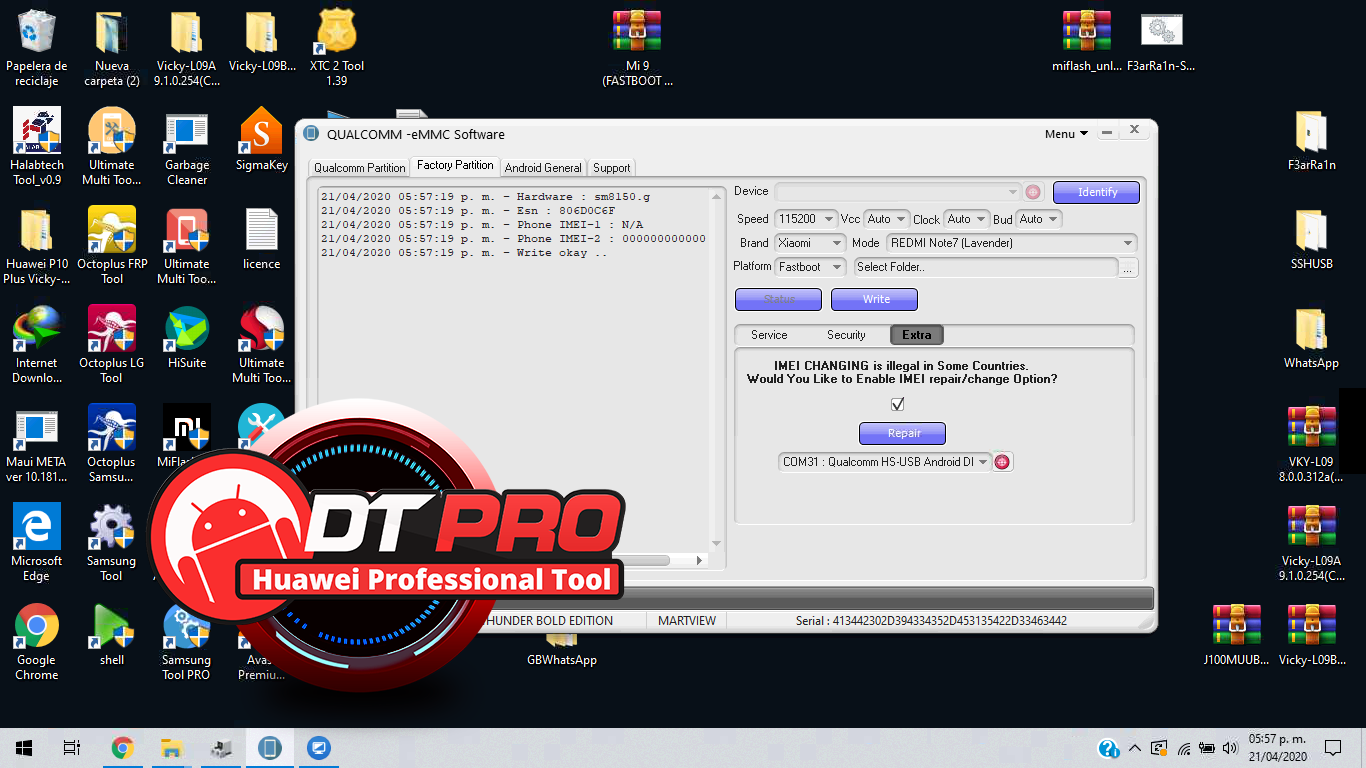Select the WhatsApp folder on desktop
This screenshot has width=1366, height=768.
coord(1312,338)
